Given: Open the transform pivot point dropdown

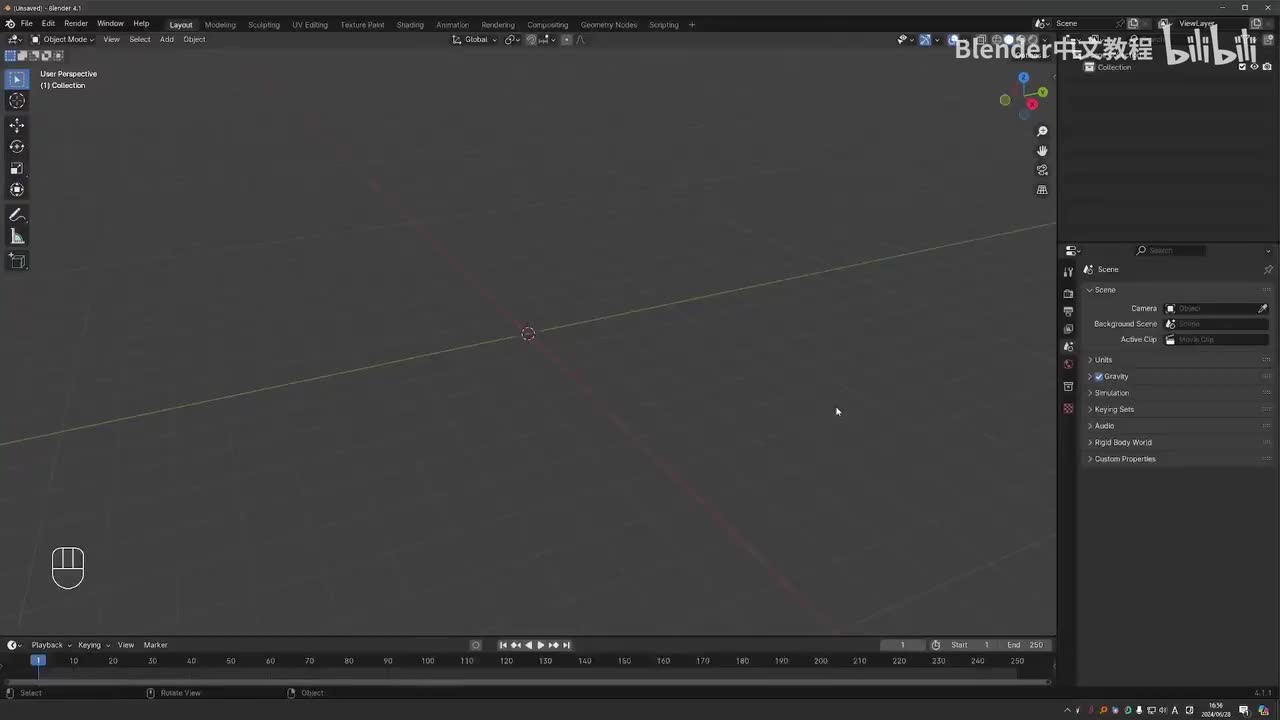Looking at the screenshot, I should click(x=513, y=40).
